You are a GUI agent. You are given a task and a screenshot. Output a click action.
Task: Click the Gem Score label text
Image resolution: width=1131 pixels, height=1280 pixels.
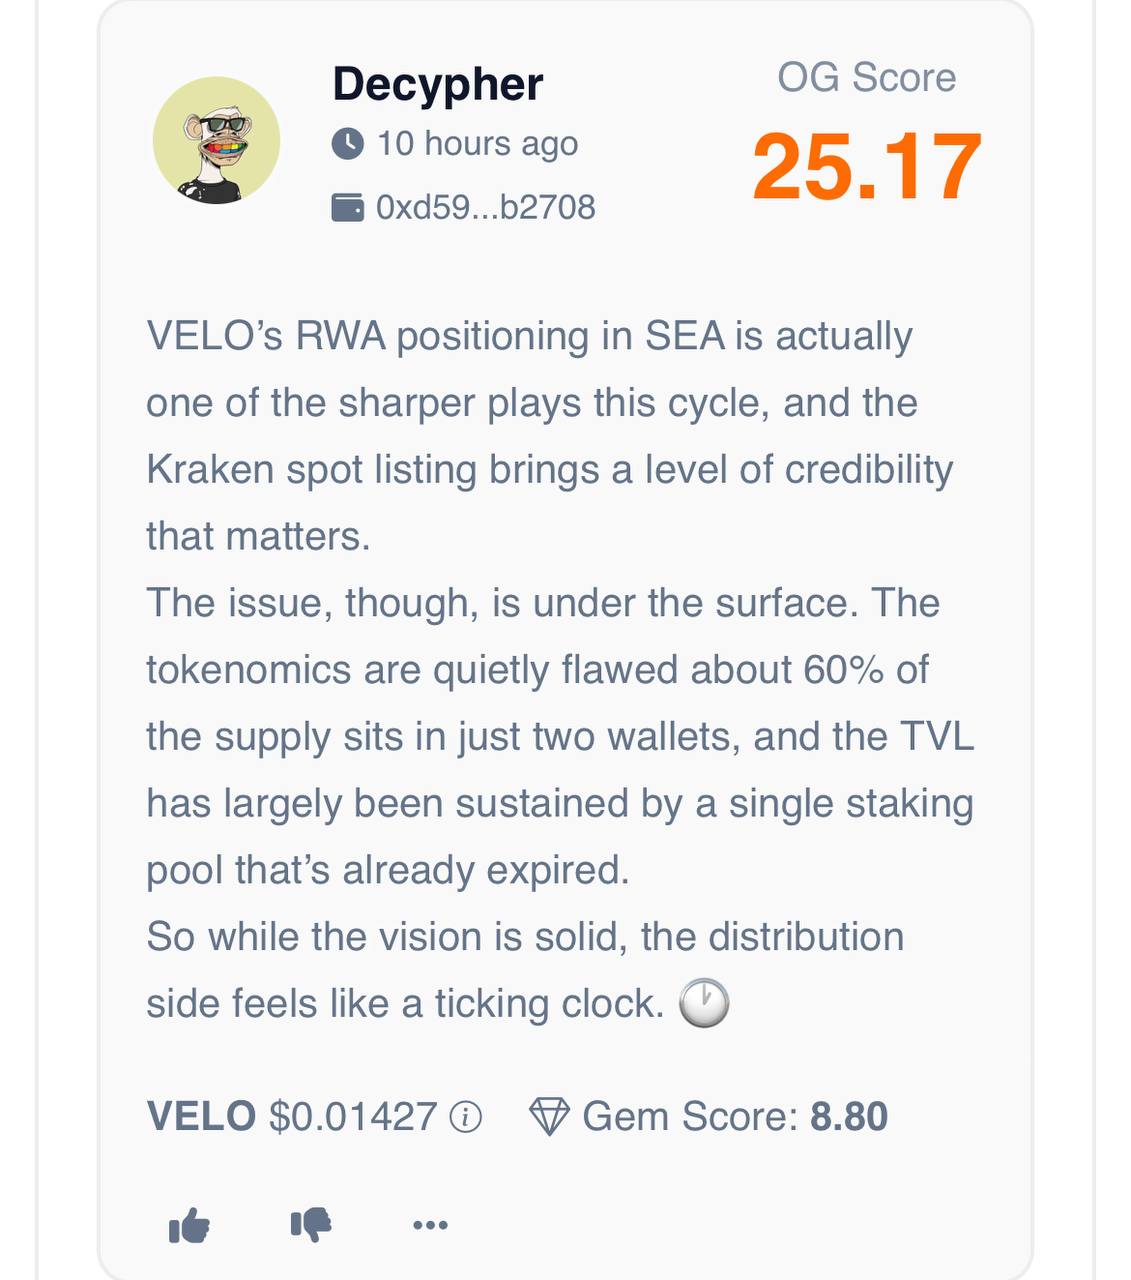pos(690,1116)
